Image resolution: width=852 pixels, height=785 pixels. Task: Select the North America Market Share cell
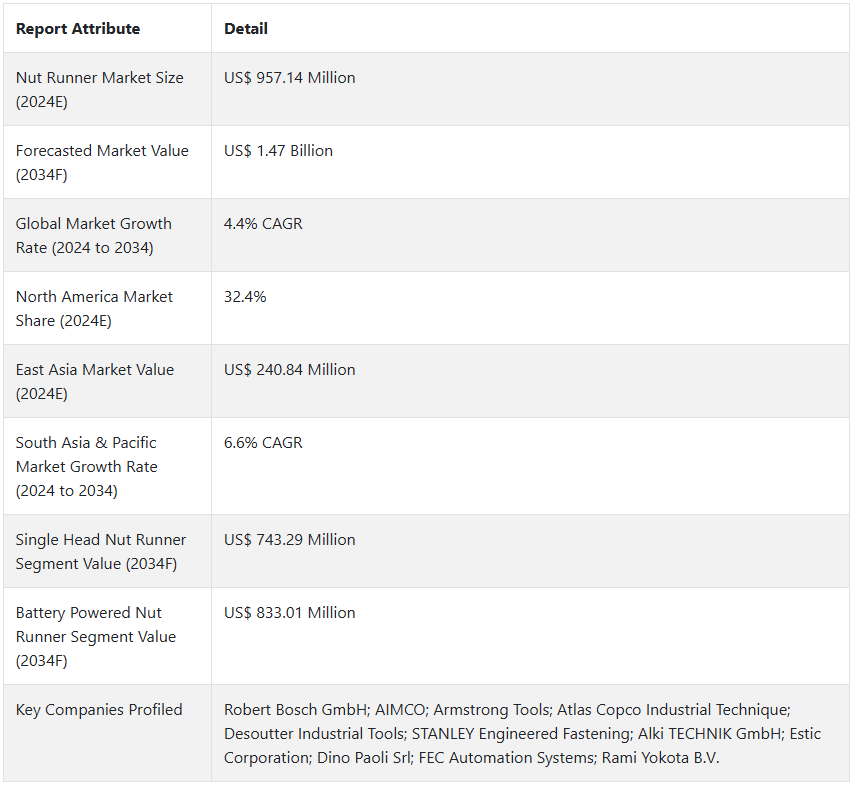click(94, 309)
